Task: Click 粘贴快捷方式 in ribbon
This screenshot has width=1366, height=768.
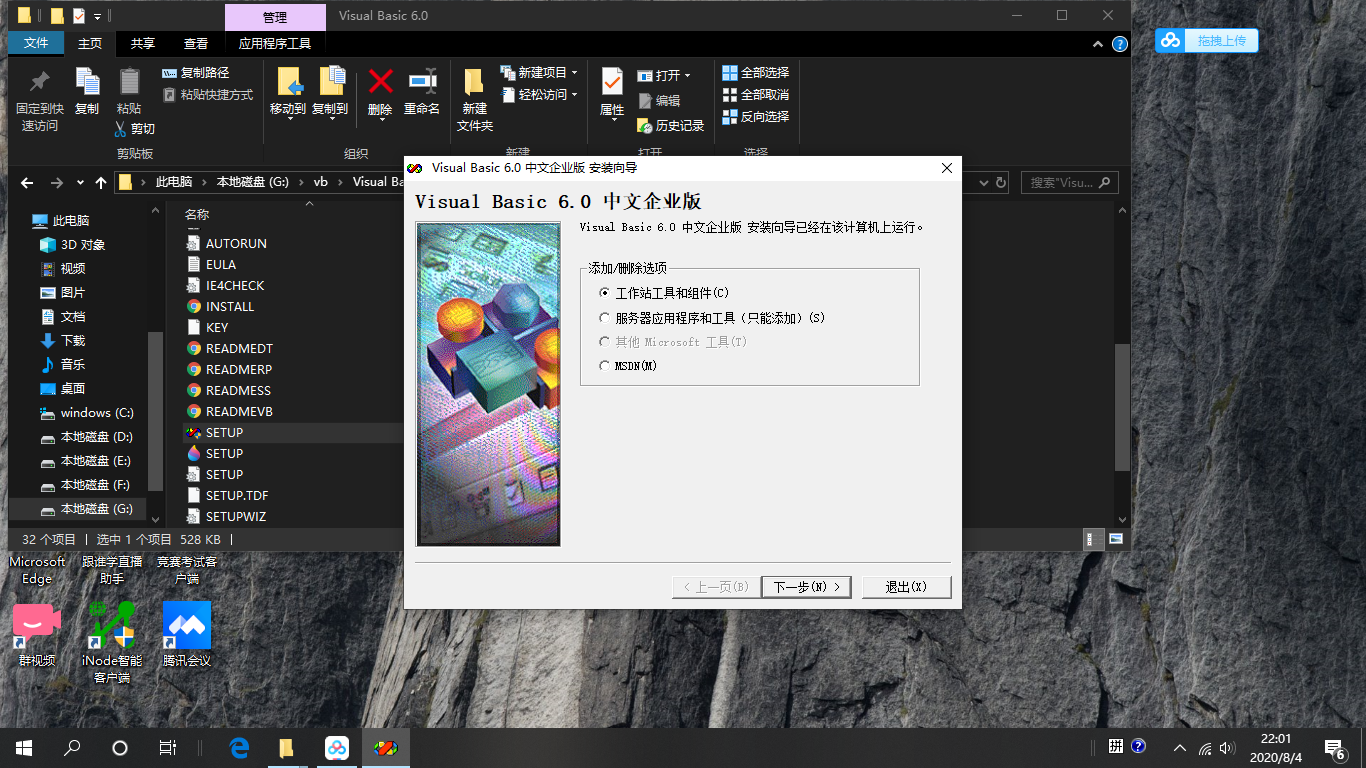Action: point(208,95)
